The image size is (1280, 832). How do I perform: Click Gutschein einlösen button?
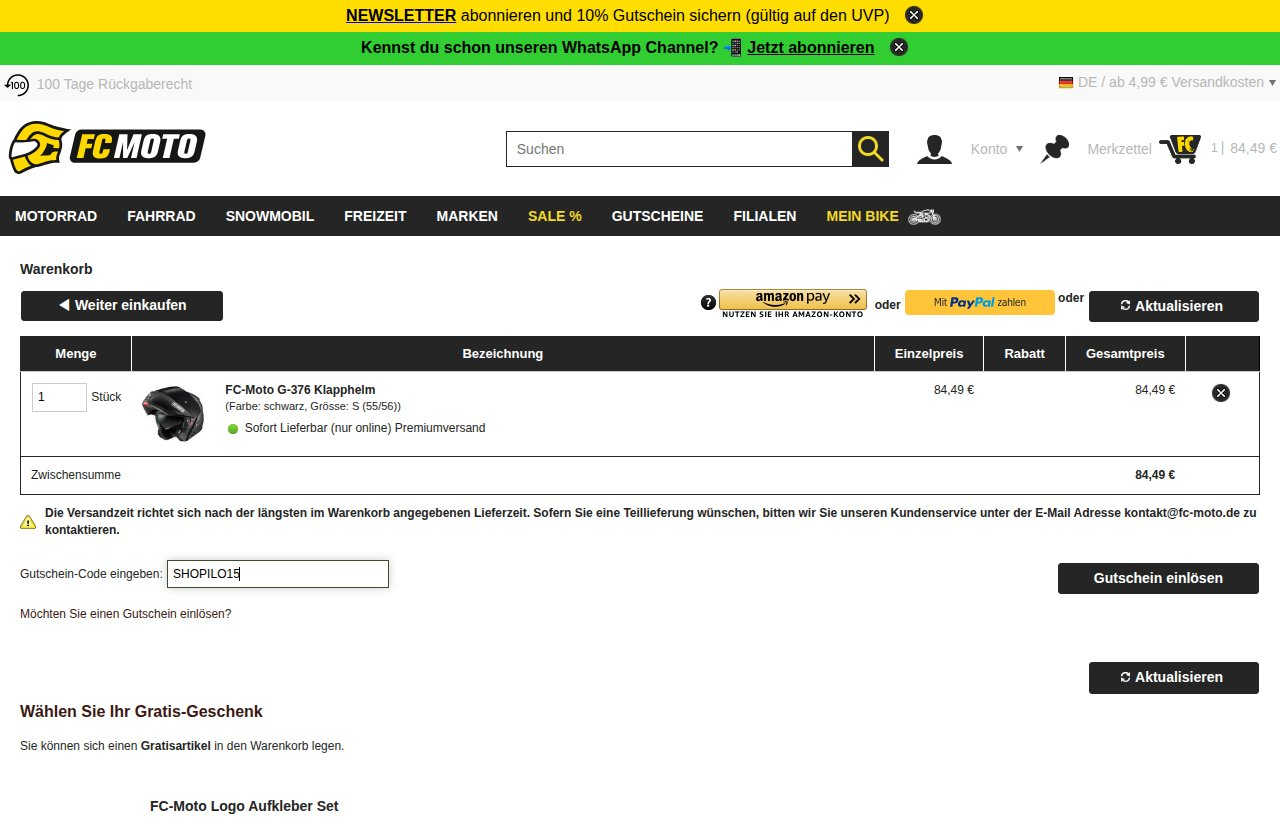tap(1158, 578)
